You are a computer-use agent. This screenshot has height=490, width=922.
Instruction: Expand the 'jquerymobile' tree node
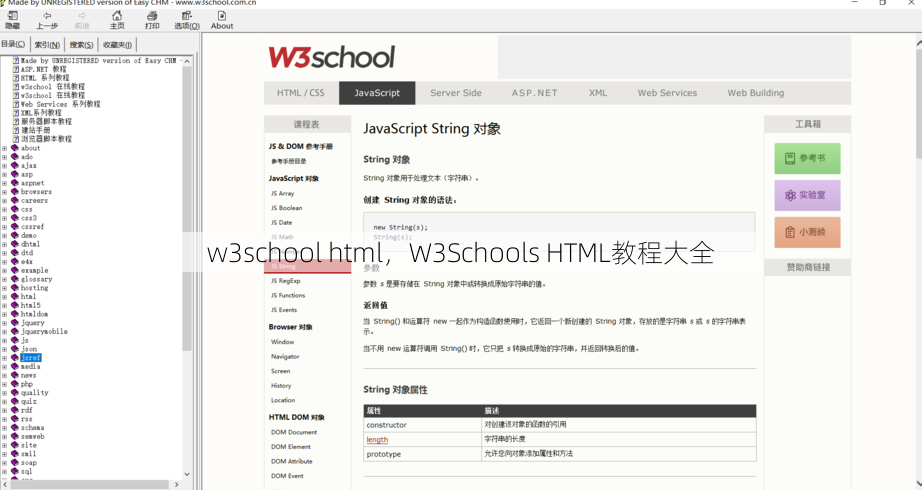pyautogui.click(x=4, y=332)
